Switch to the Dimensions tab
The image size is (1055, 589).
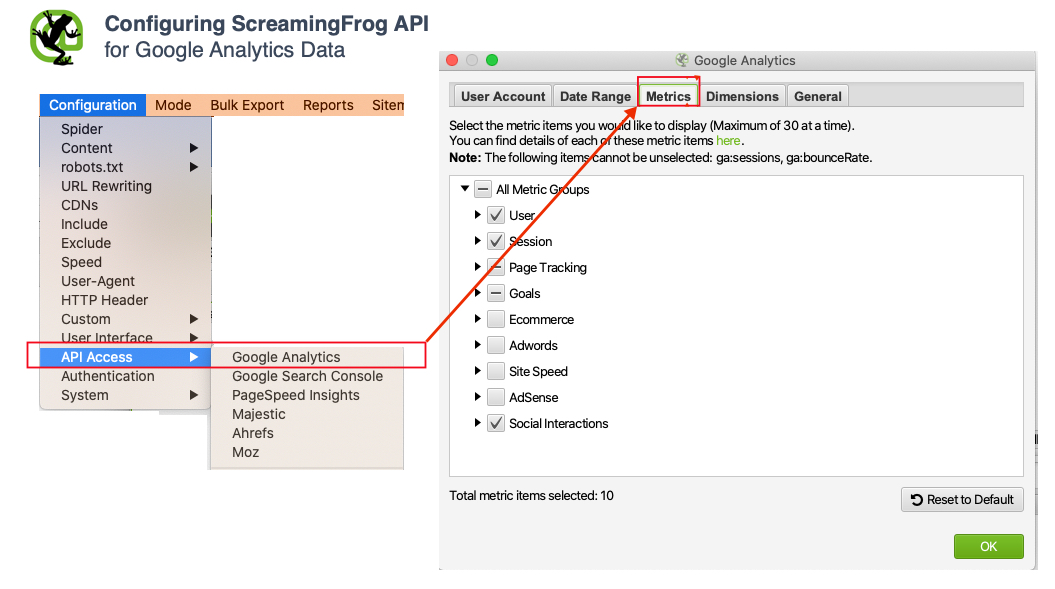point(742,96)
